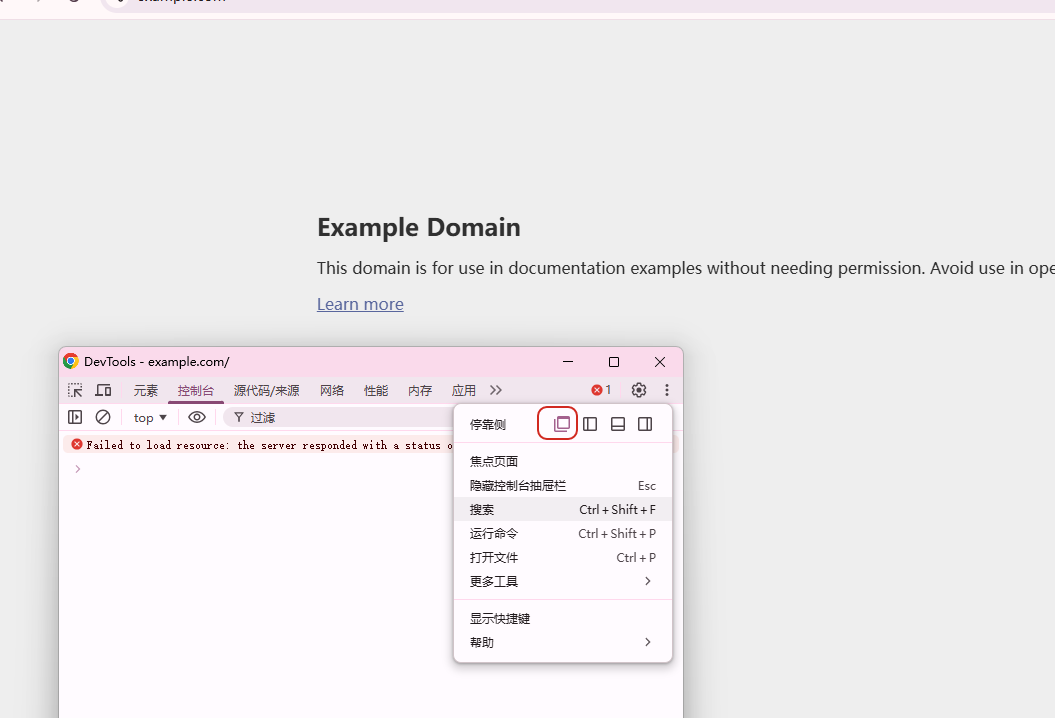This screenshot has height=718, width=1055.
Task: Toggle the device toolbar icon
Action: click(103, 390)
